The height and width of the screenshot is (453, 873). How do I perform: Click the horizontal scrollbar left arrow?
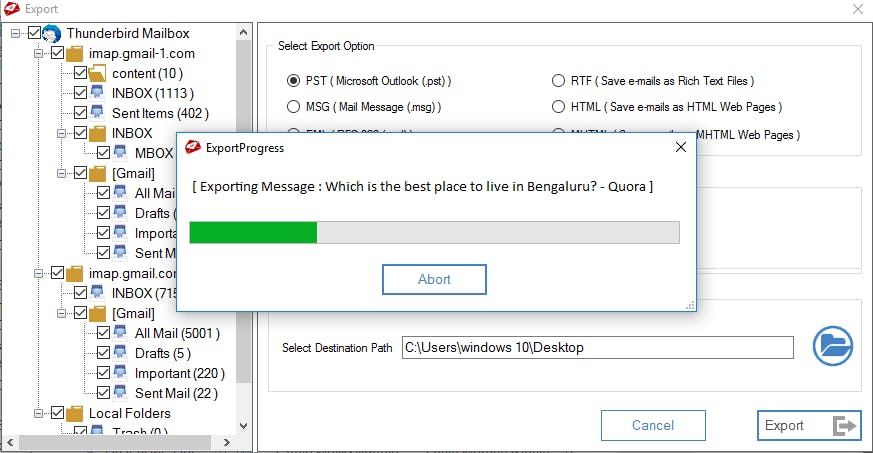pos(10,442)
